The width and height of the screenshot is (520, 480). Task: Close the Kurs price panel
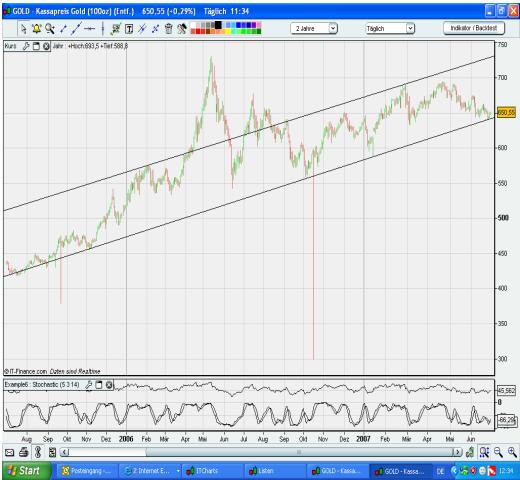pyautogui.click(x=46, y=46)
